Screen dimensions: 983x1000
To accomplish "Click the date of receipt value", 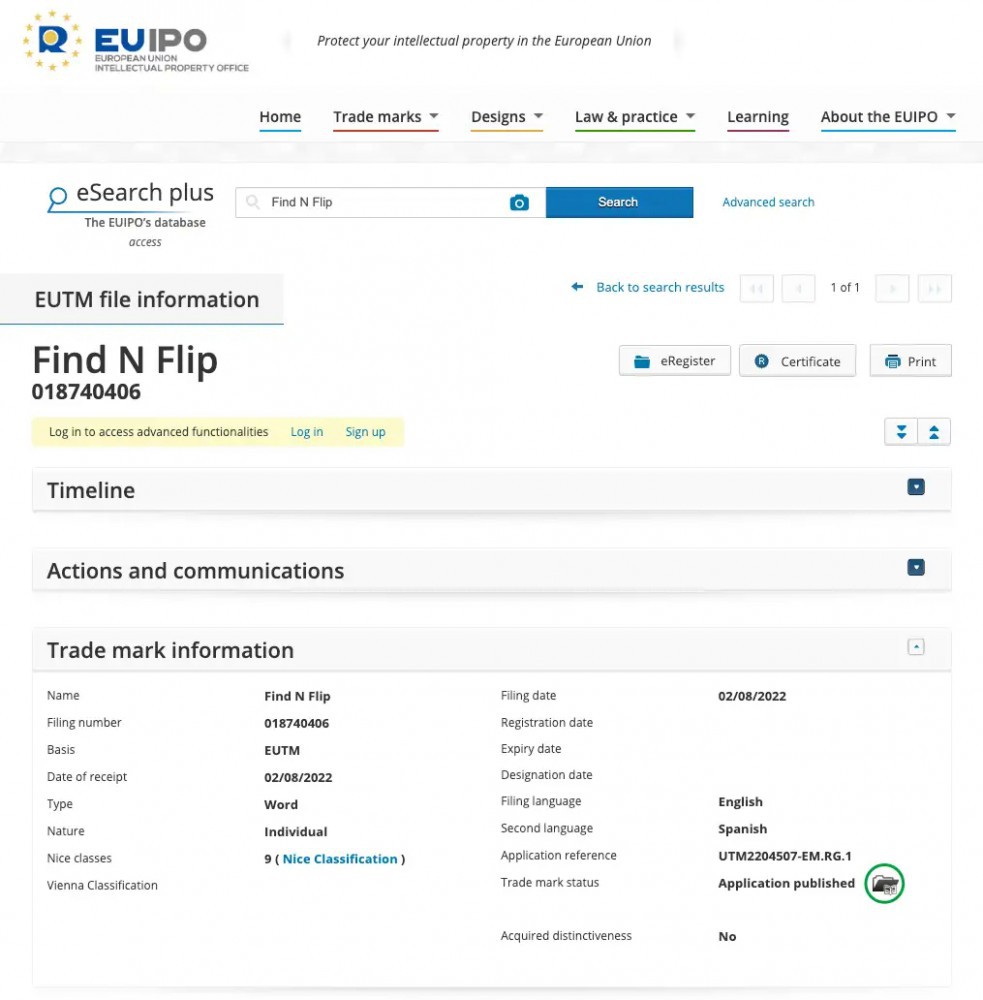I will (x=299, y=777).
